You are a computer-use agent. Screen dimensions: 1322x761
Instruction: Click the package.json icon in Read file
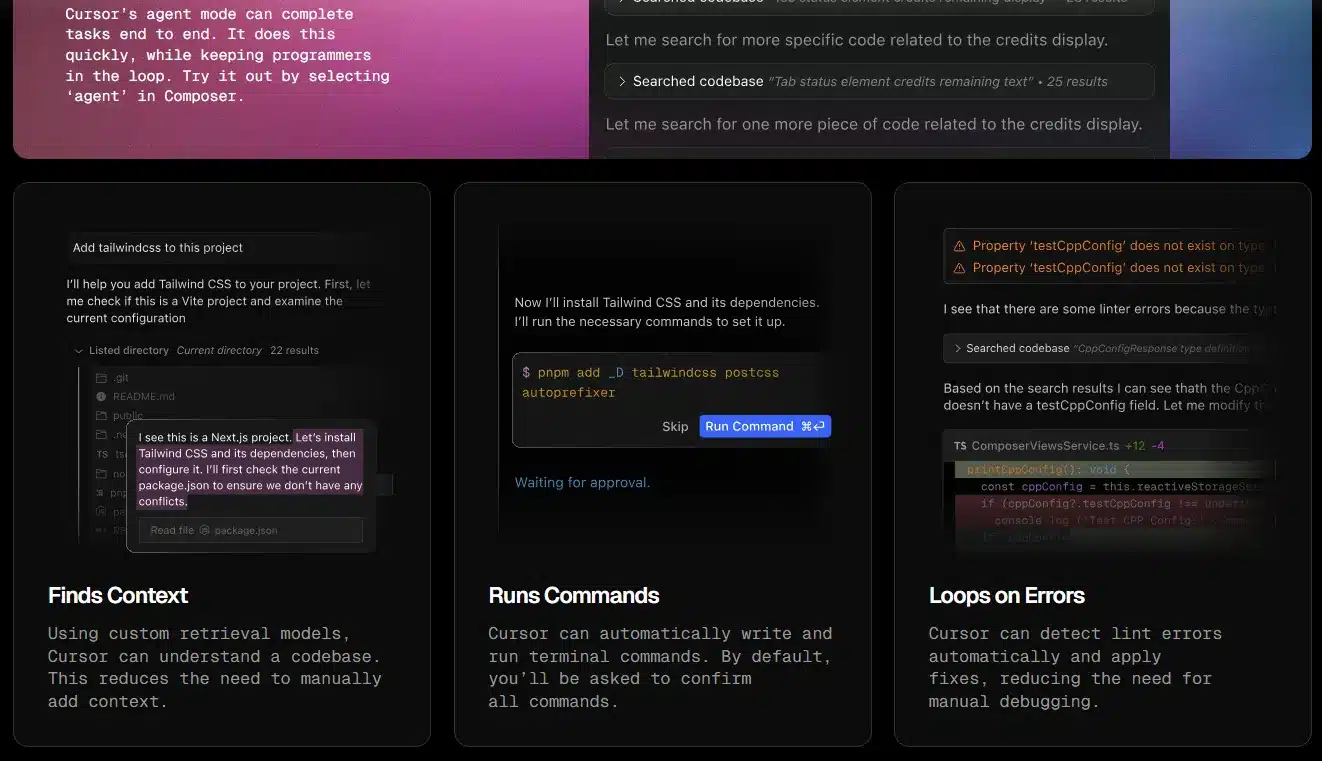(x=205, y=530)
